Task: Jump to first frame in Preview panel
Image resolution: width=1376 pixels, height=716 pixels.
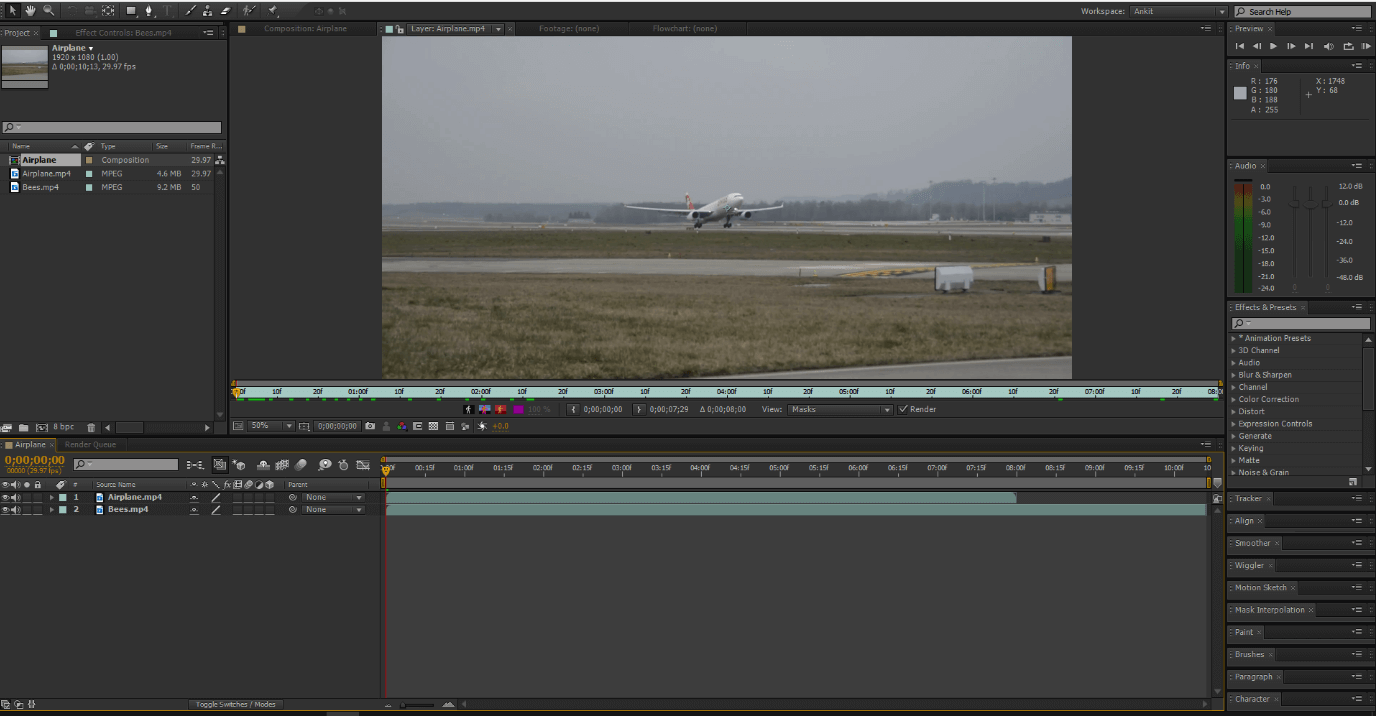Action: 1240,46
